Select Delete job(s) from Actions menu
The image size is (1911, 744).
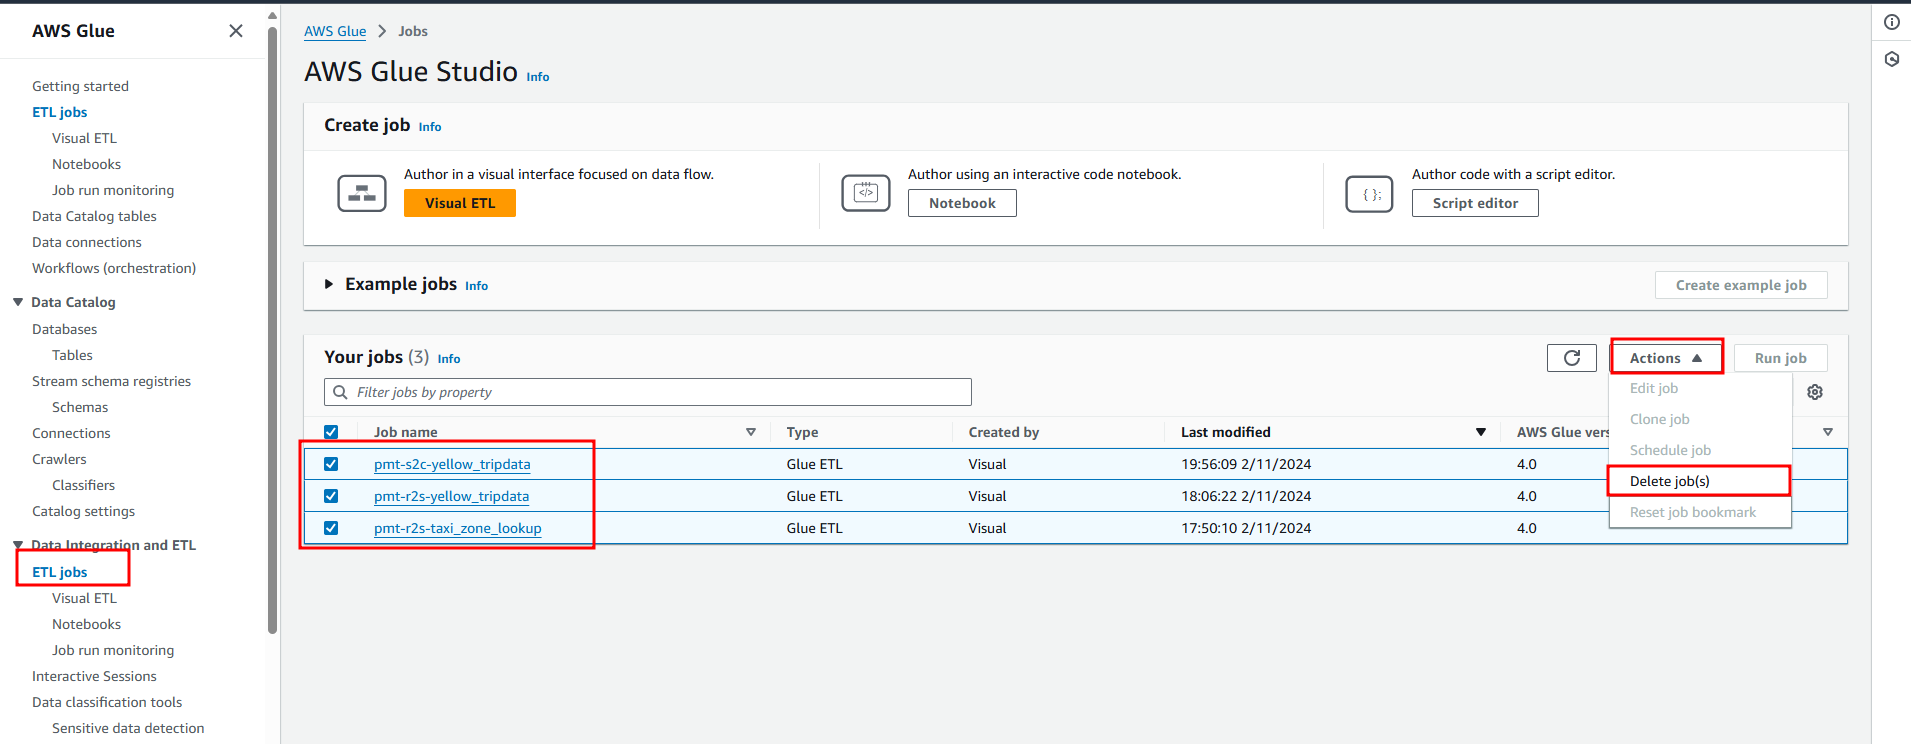pos(1669,481)
